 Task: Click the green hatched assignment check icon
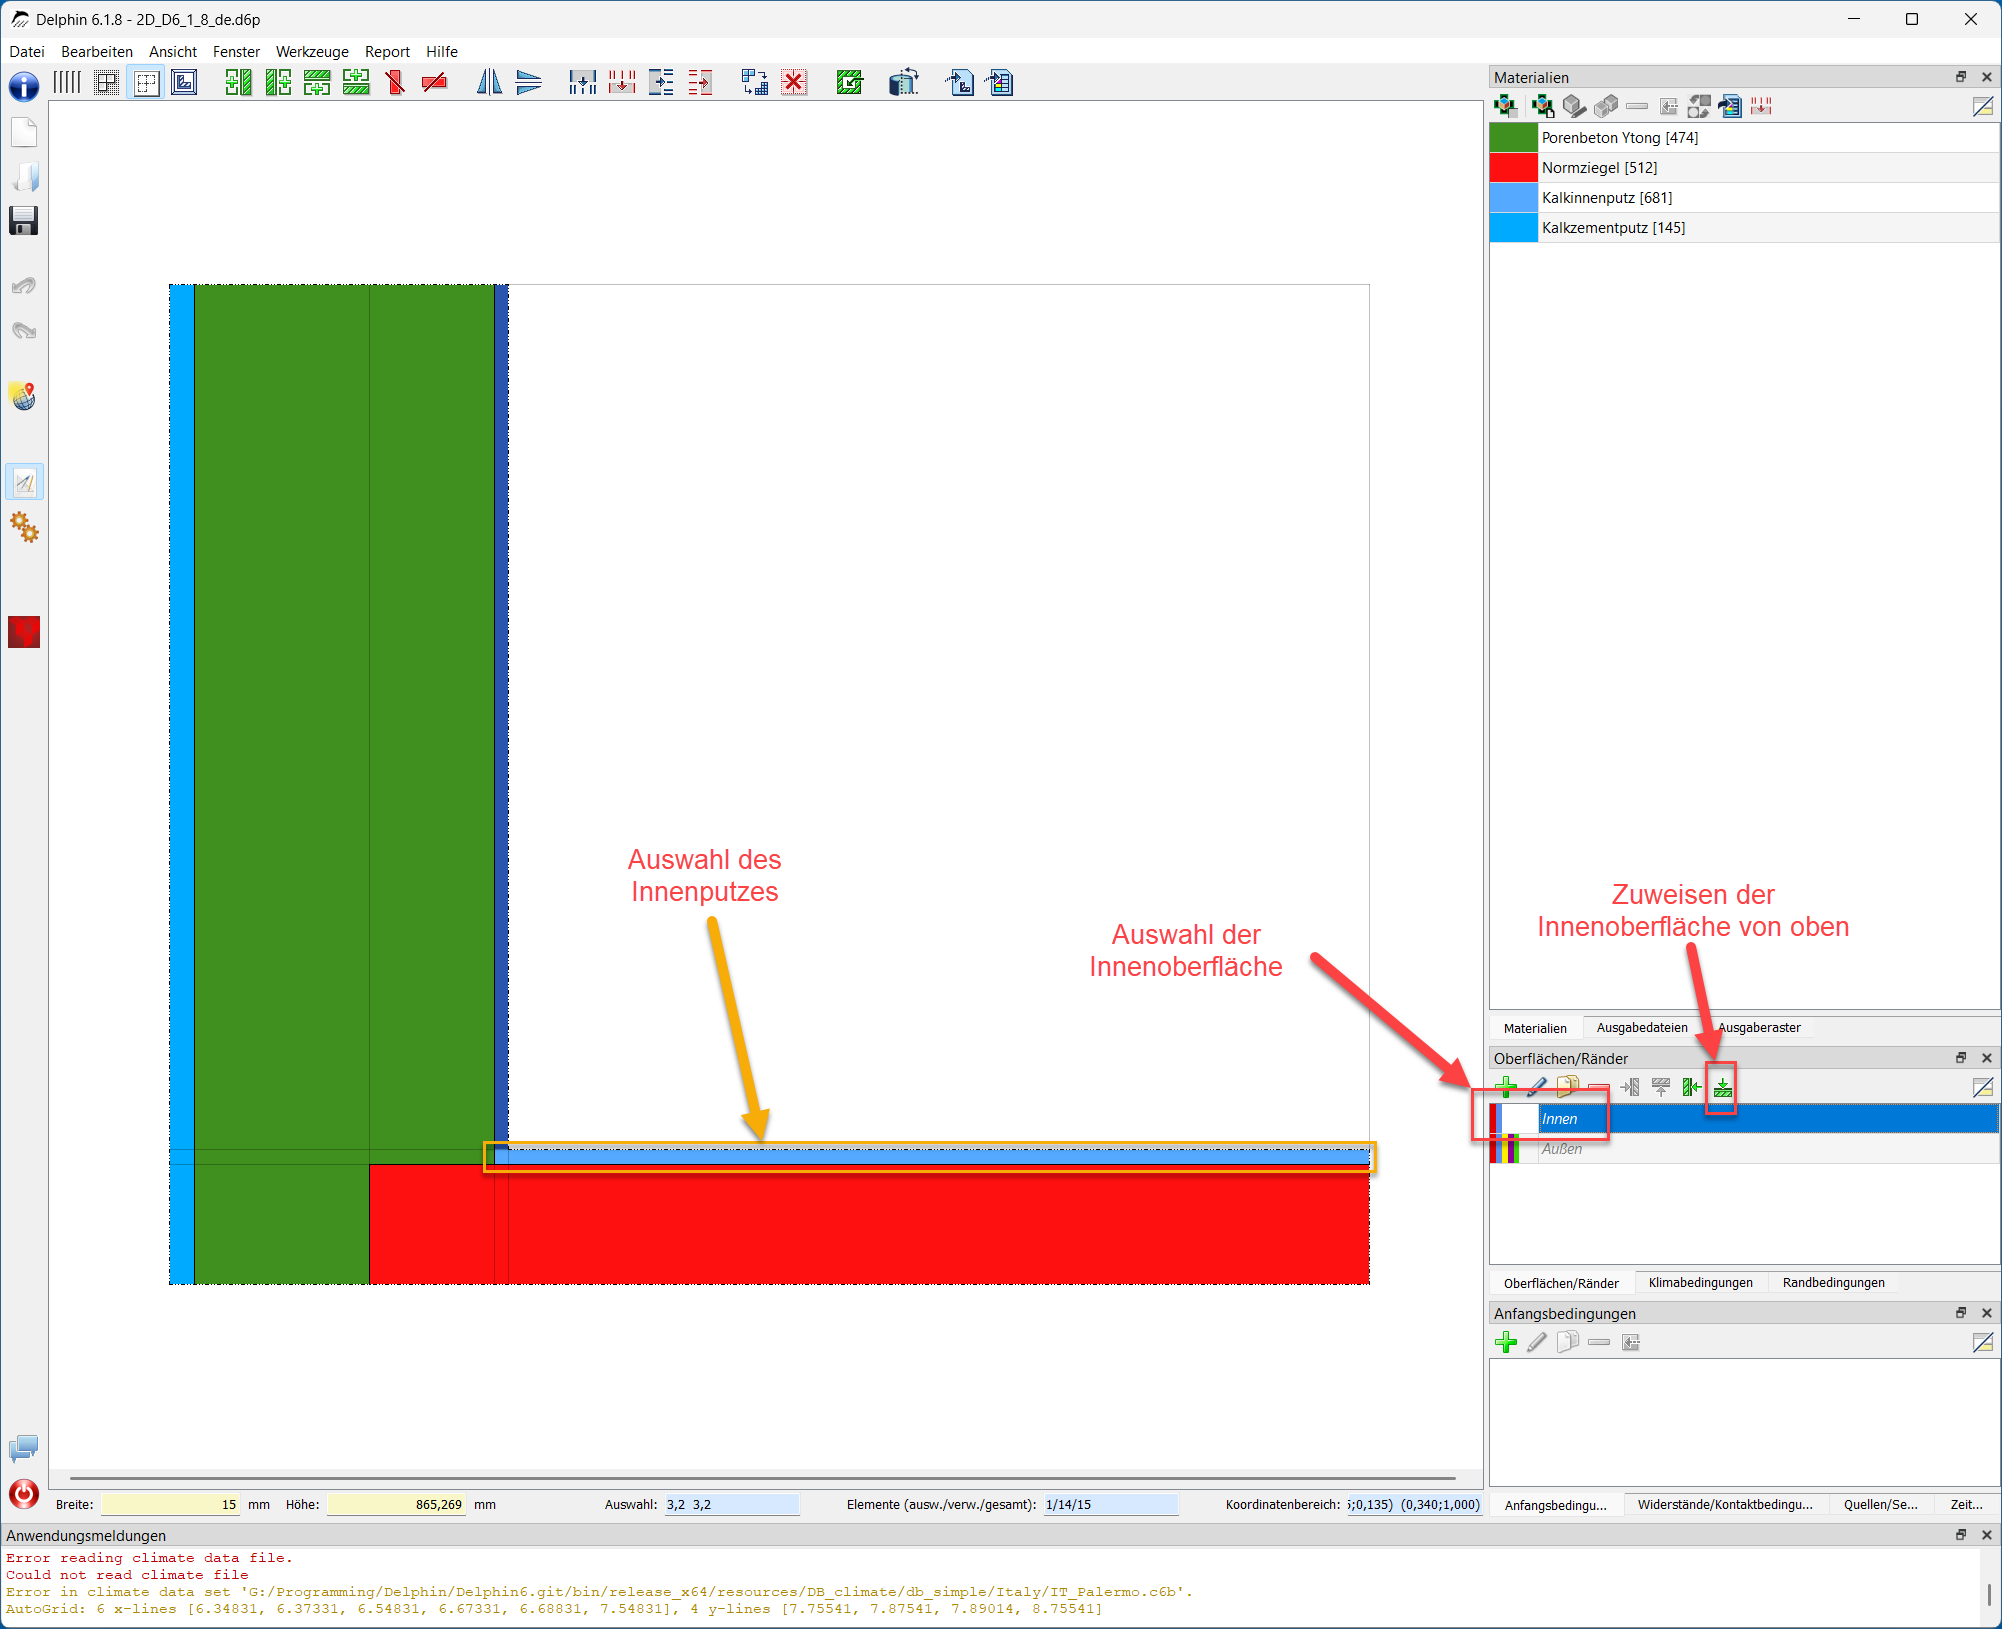849,82
